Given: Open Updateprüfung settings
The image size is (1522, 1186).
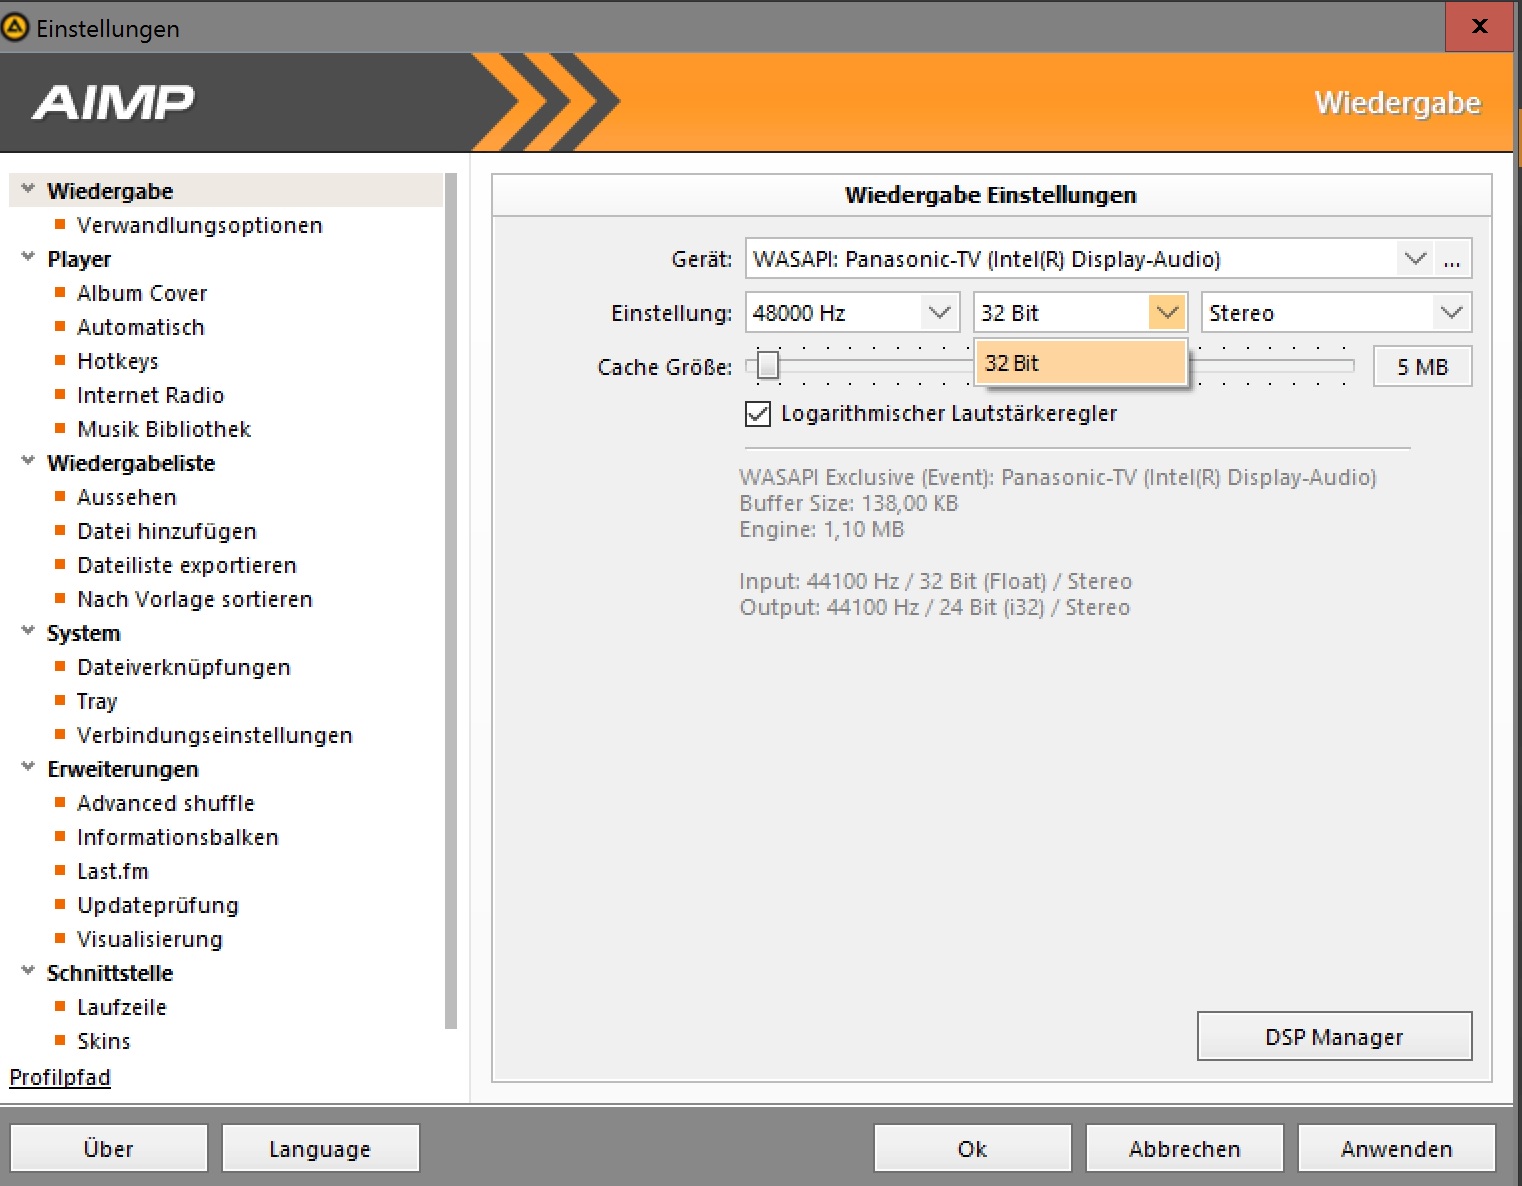Looking at the screenshot, I should point(158,905).
